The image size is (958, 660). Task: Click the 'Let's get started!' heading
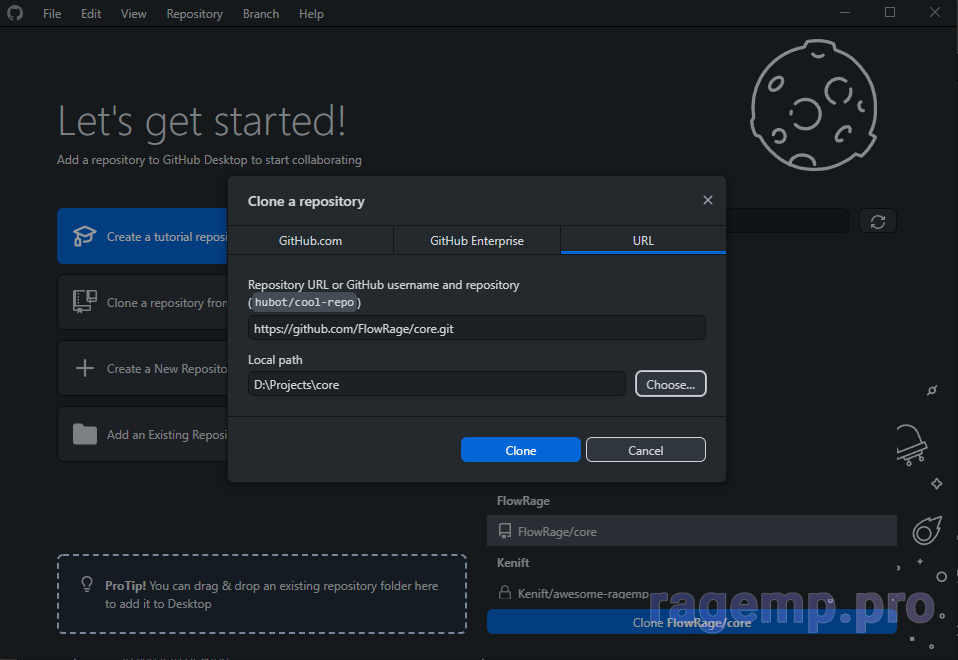(202, 121)
